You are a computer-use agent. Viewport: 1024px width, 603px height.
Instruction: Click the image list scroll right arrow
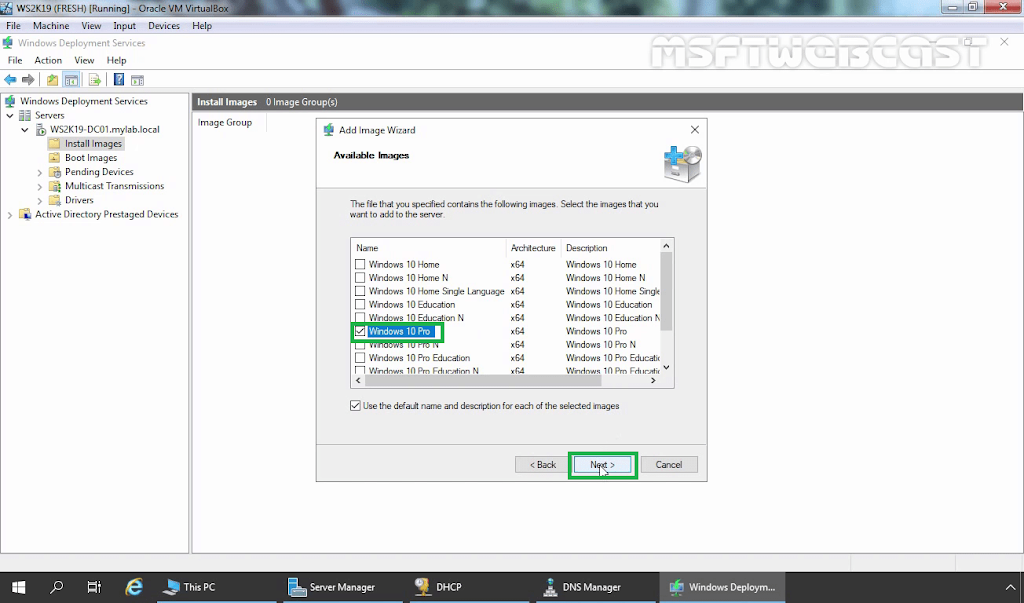[653, 380]
